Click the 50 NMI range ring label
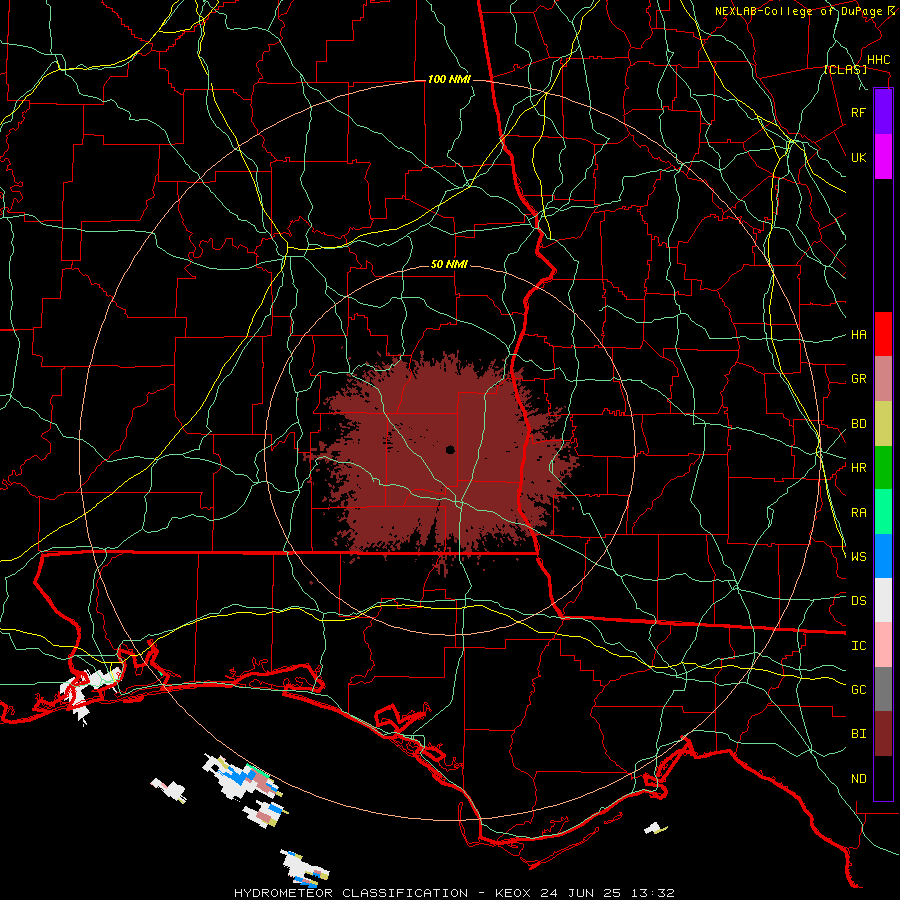The height and width of the screenshot is (900, 900). click(449, 265)
